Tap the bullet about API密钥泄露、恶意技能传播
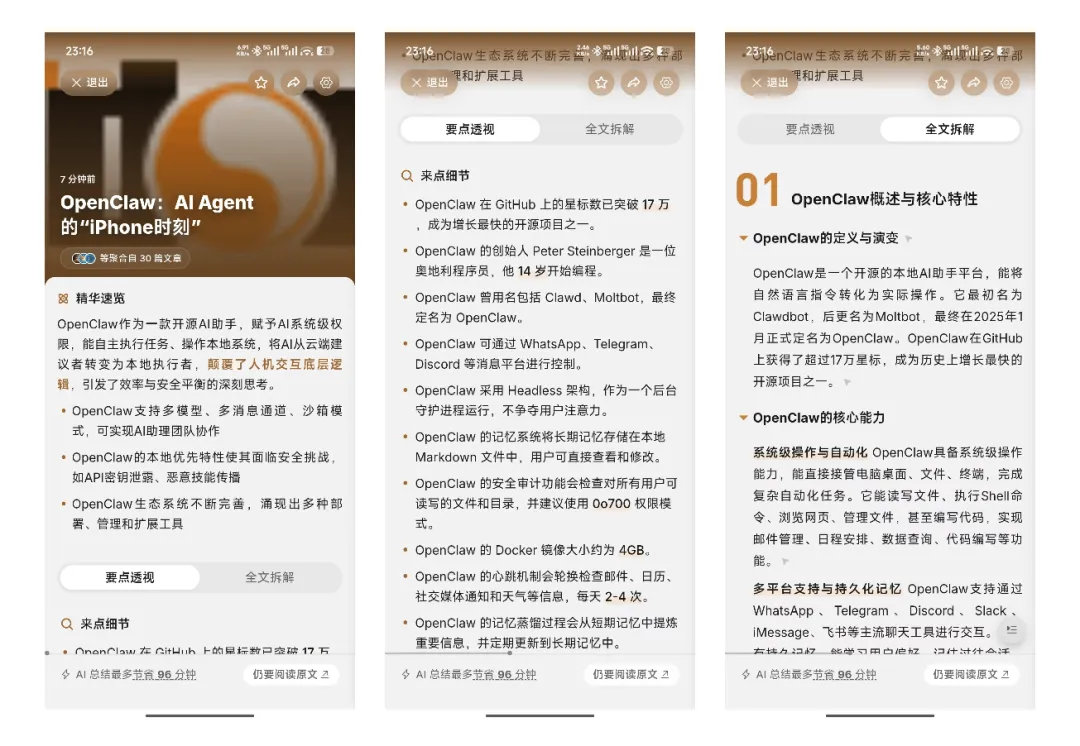This screenshot has height=746, width=1080. pyautogui.click(x=202, y=467)
